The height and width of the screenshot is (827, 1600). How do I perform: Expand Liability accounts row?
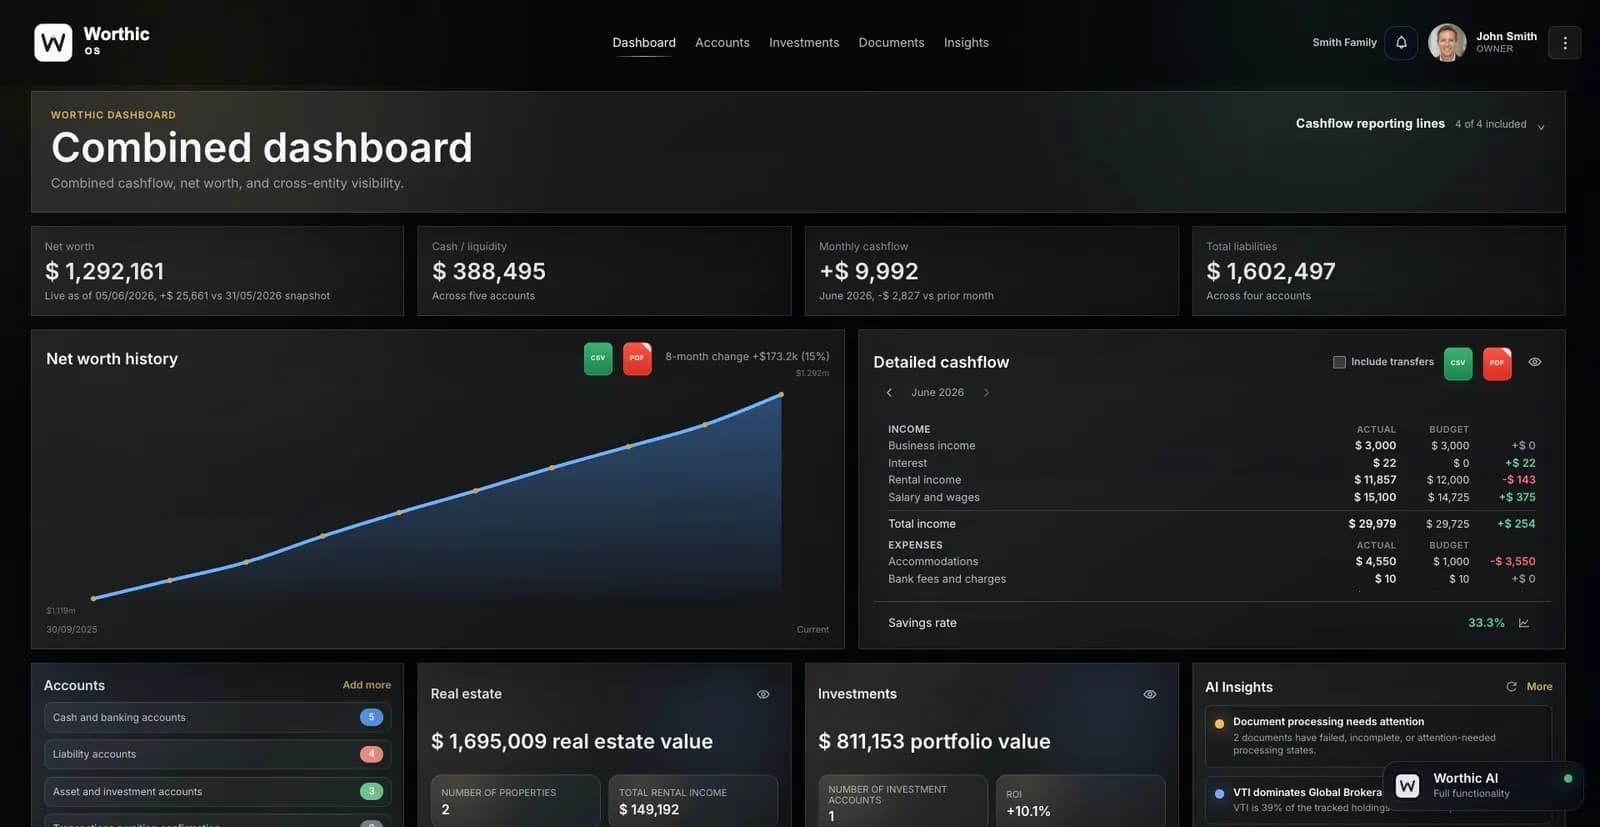coord(217,755)
